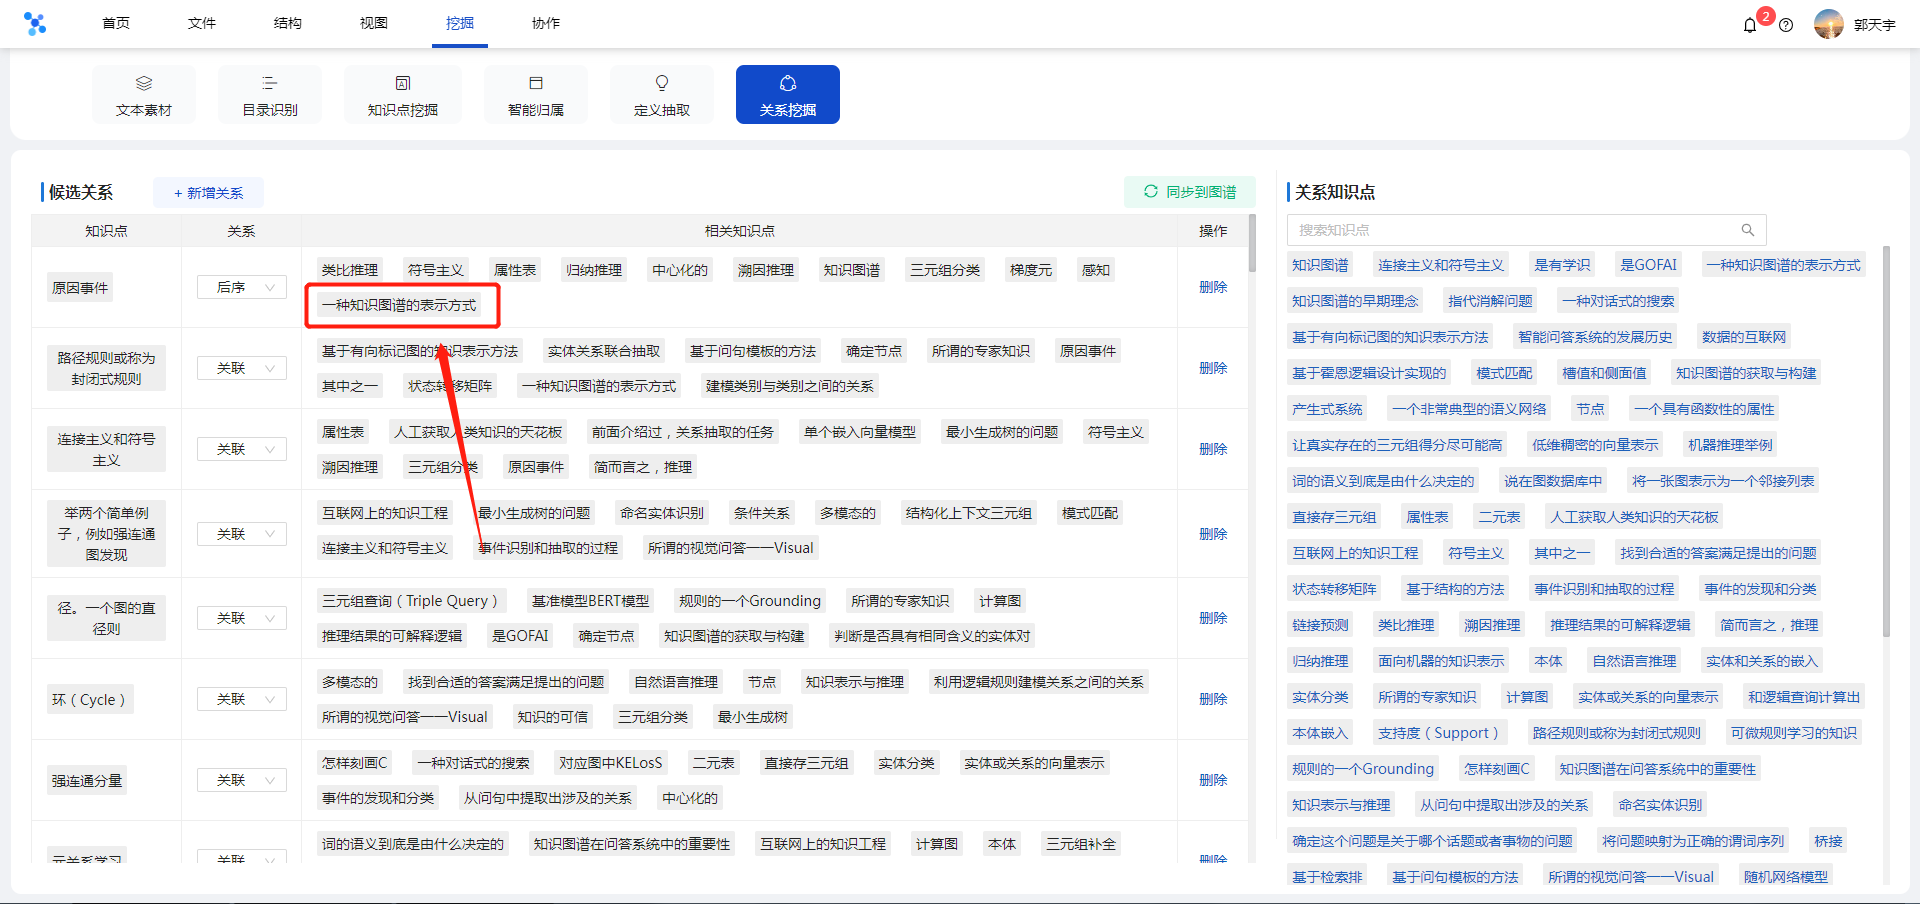
Task: Select the 挖掘 menu tab
Action: (x=460, y=23)
